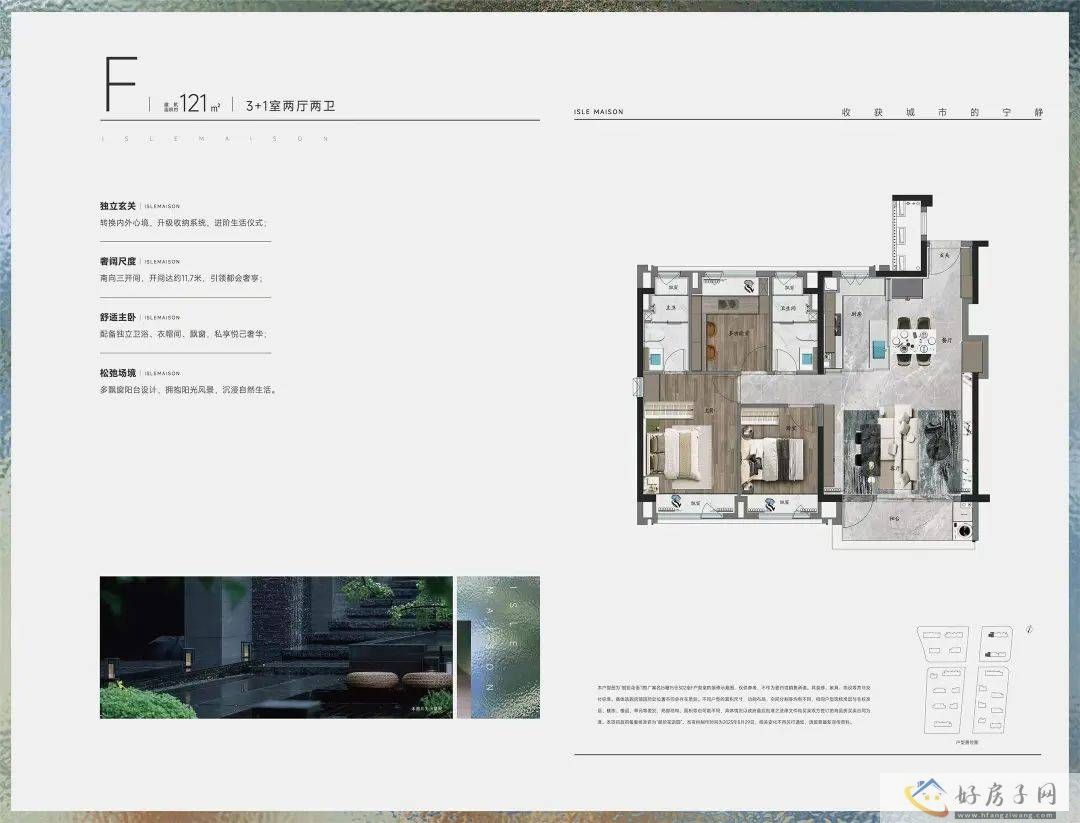Click the courtyard landscape photo
The width and height of the screenshot is (1080, 823).
[276, 647]
